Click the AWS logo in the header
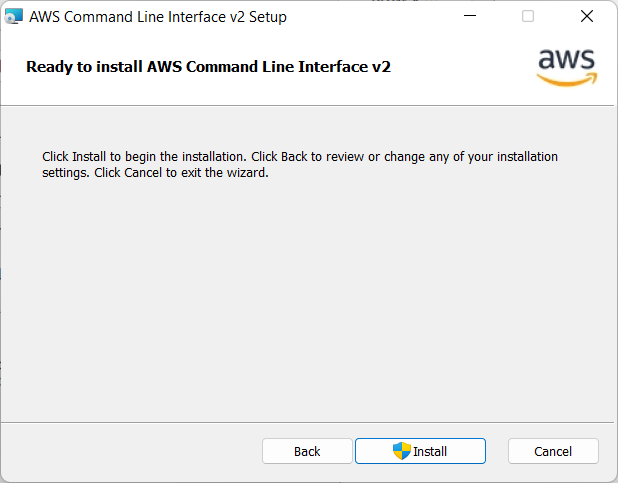The height and width of the screenshot is (483, 618). [x=567, y=66]
